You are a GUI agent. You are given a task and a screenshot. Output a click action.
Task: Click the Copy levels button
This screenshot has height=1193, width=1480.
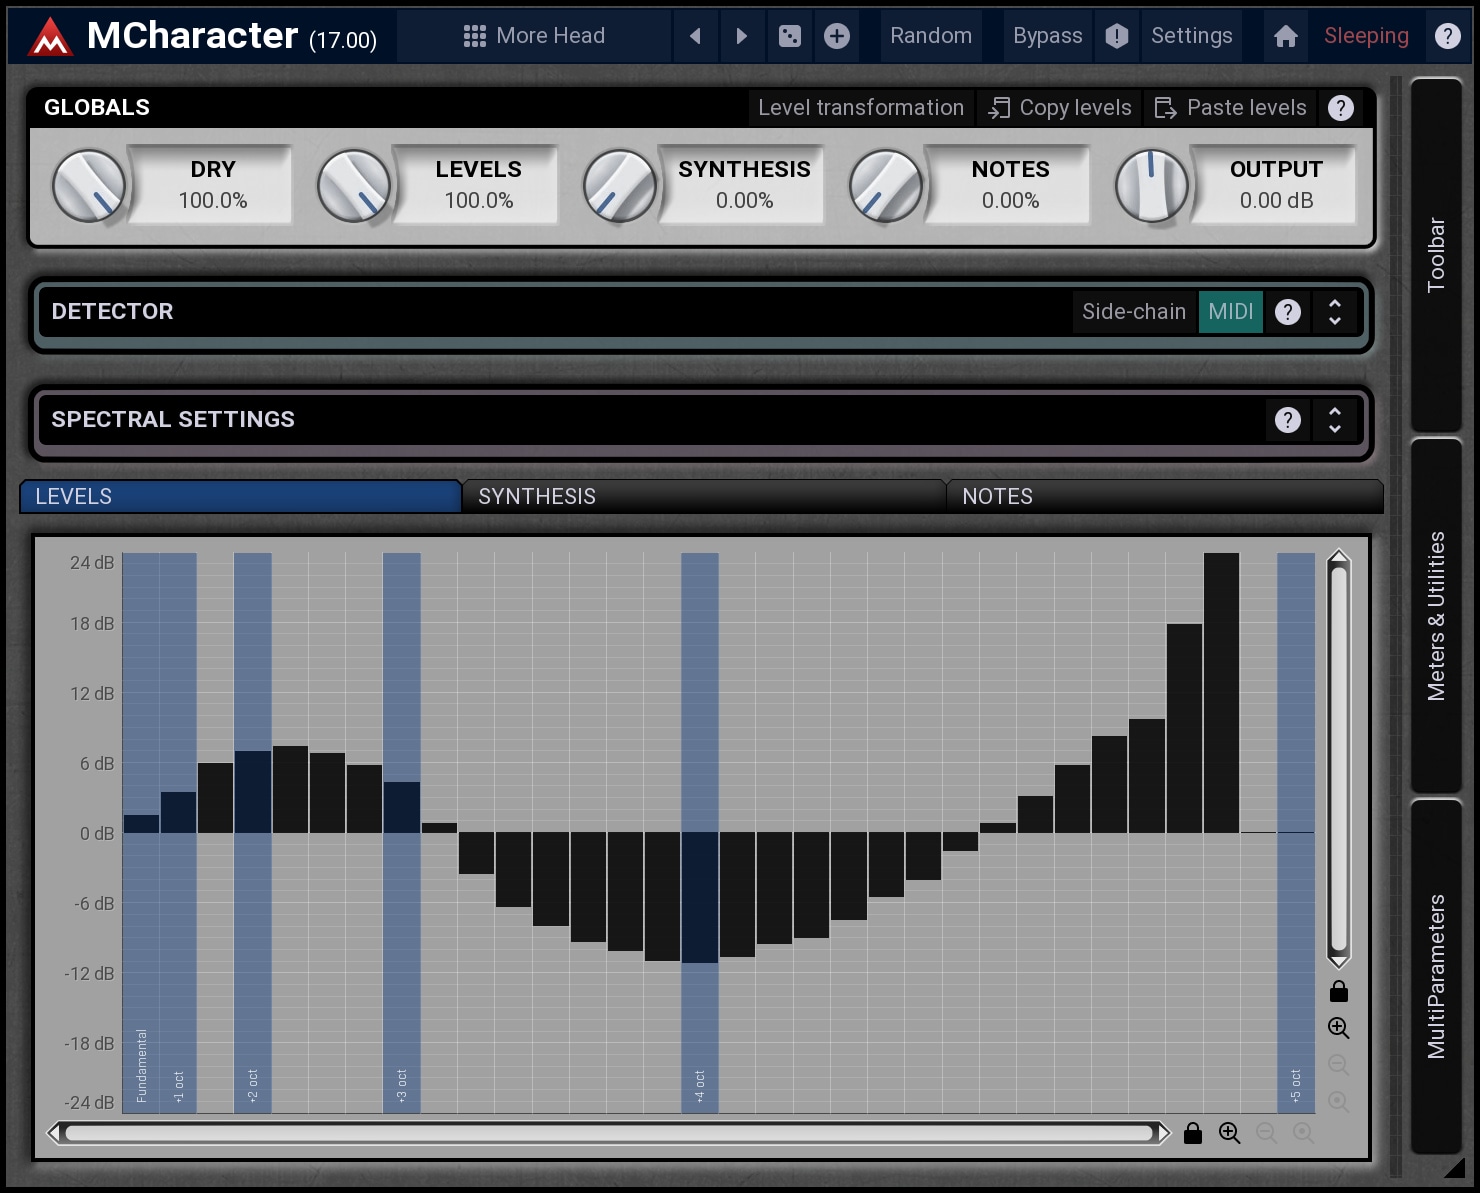point(1060,108)
